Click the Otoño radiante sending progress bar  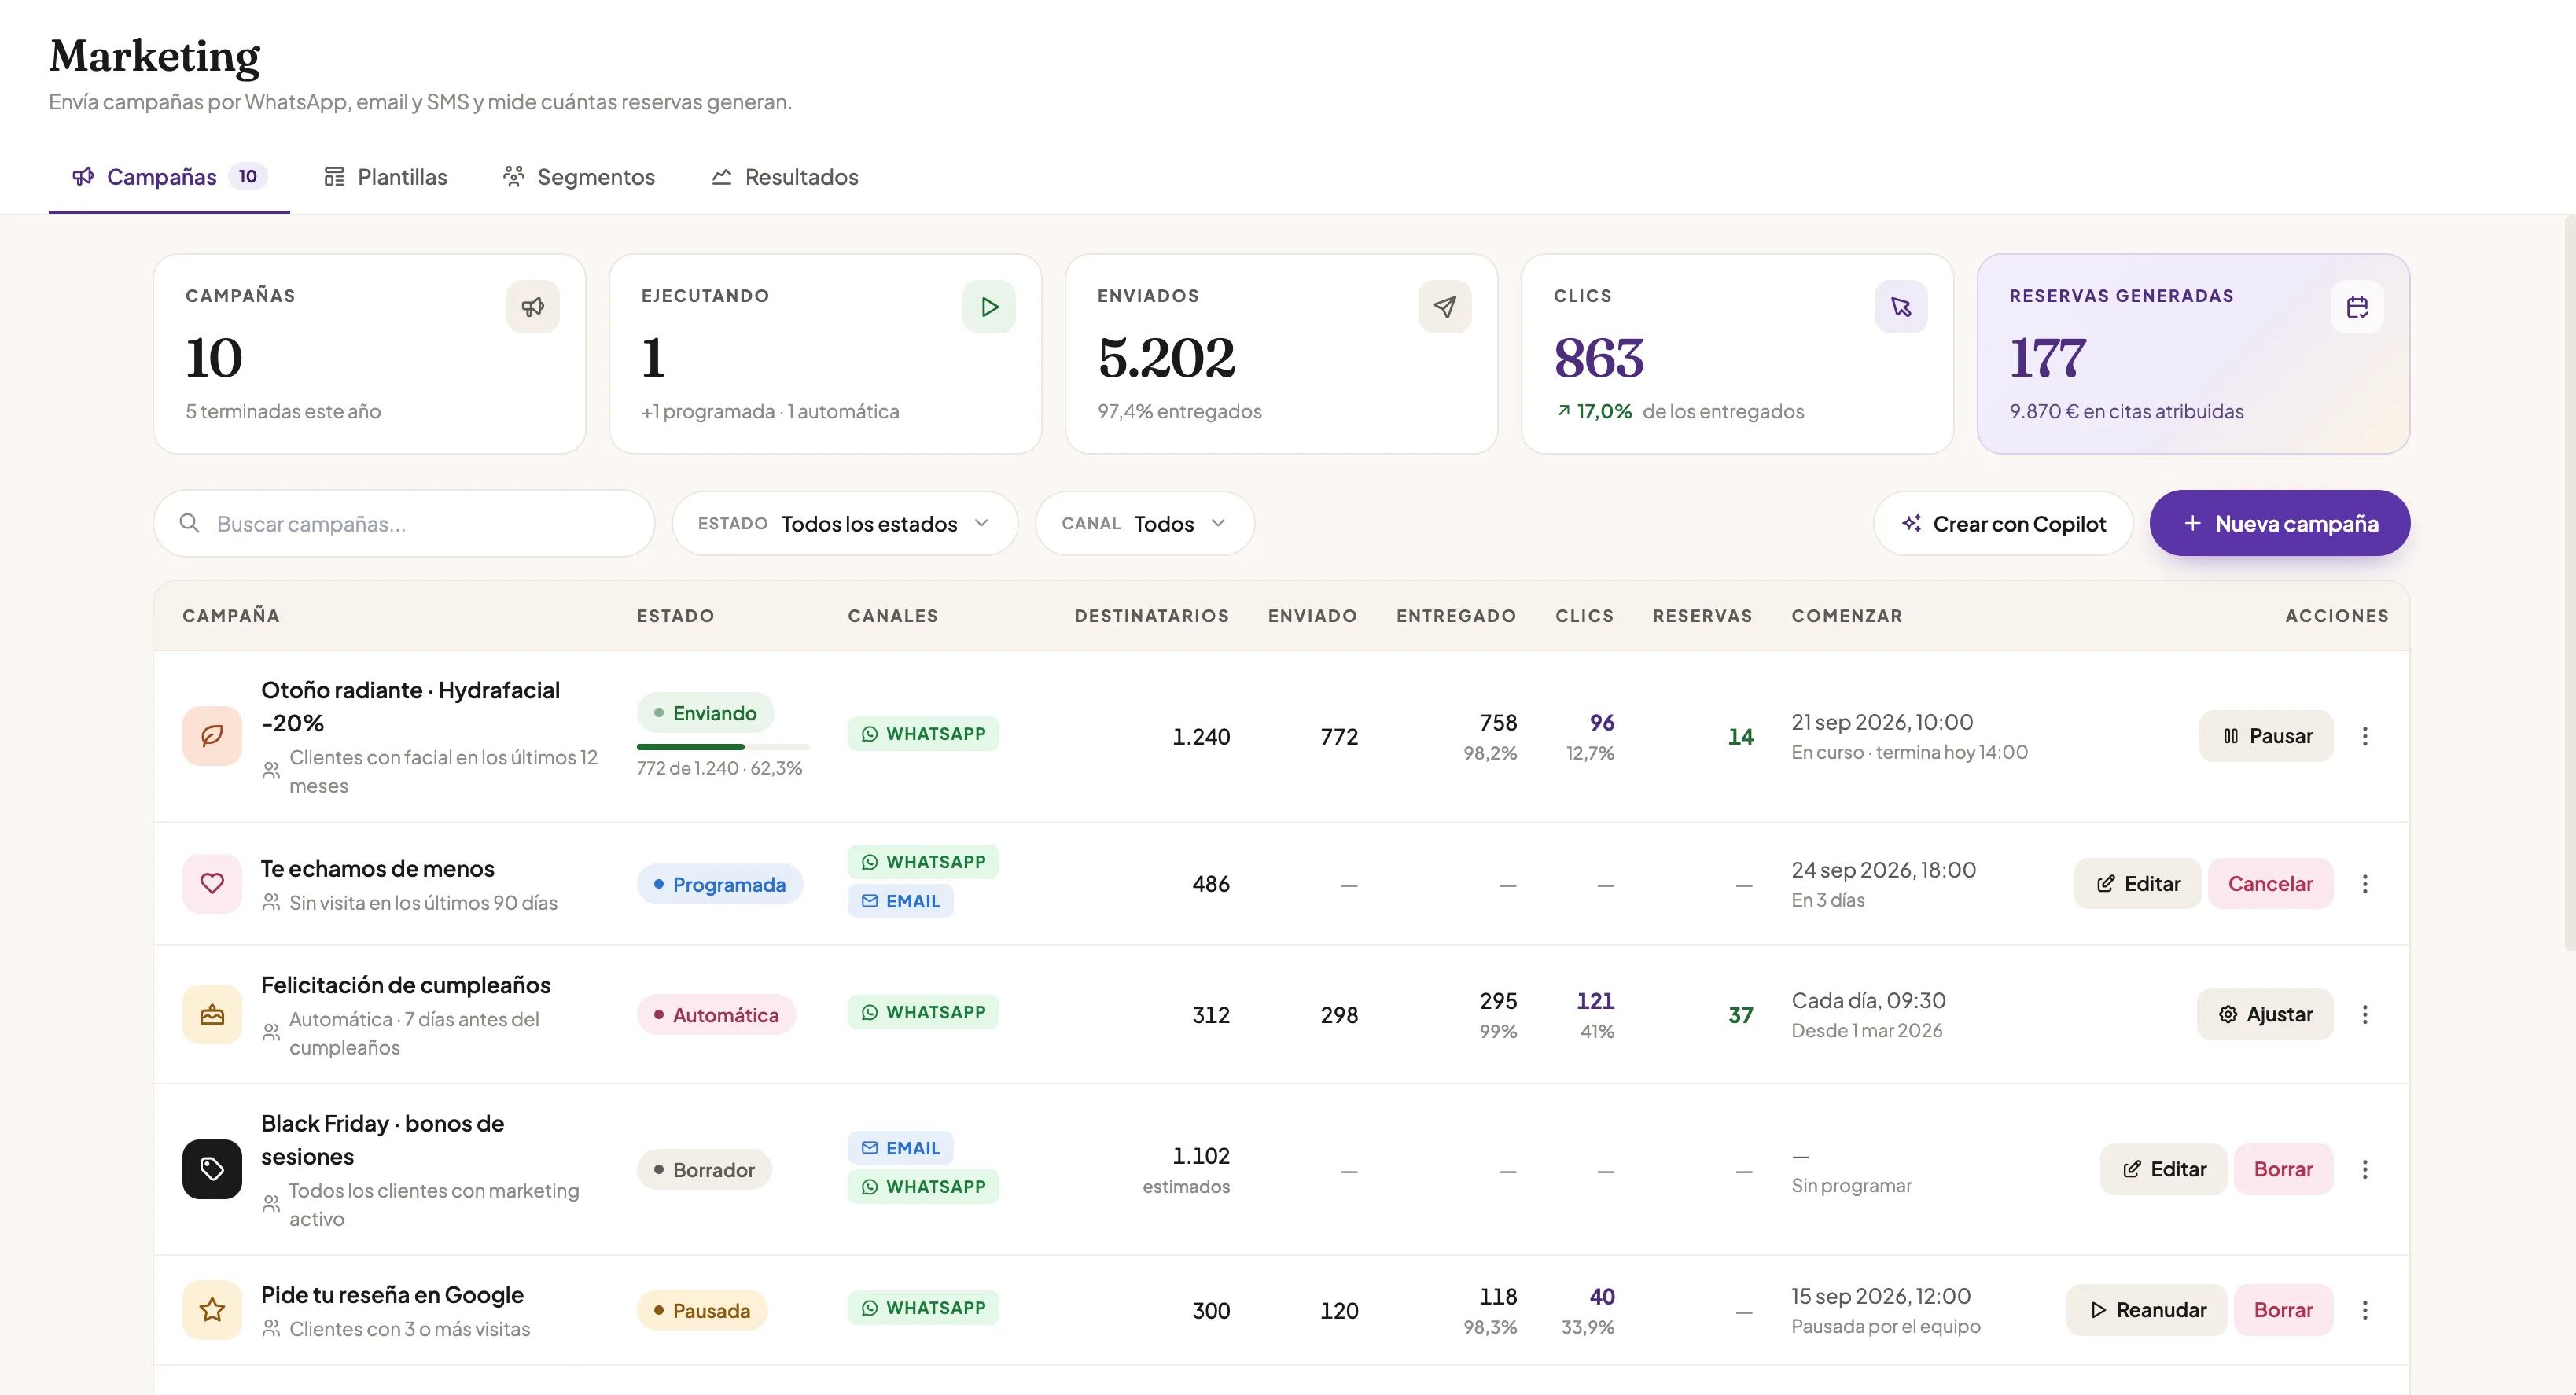coord(722,746)
